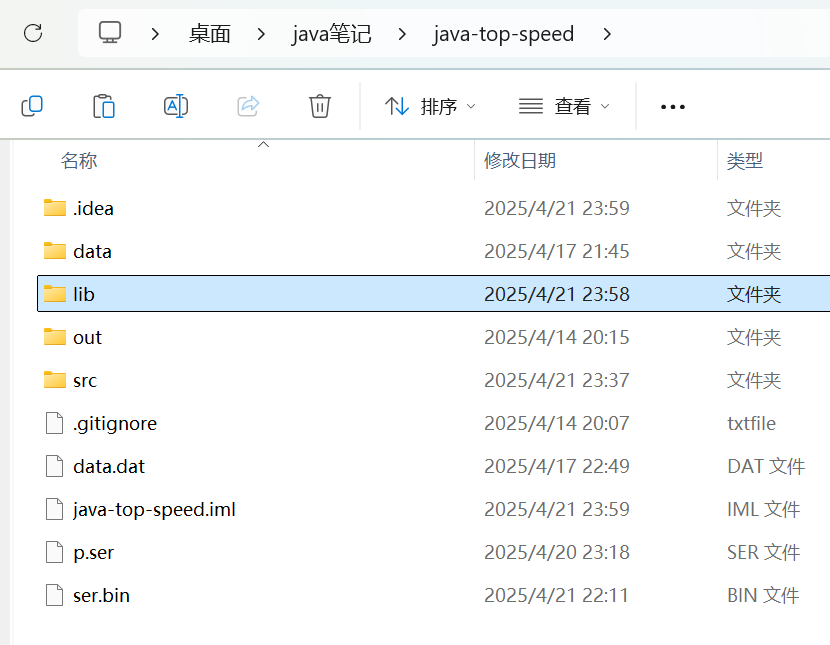Screen dimensions: 830x645
Task: Open the three-dot See more menu
Action: coord(673,107)
